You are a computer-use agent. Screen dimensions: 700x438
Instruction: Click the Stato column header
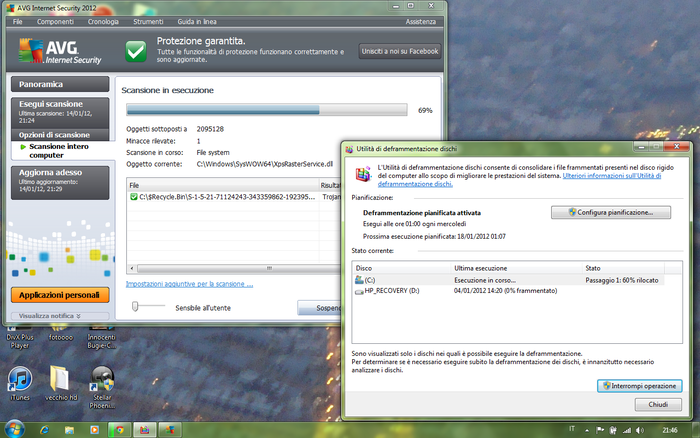click(623, 268)
